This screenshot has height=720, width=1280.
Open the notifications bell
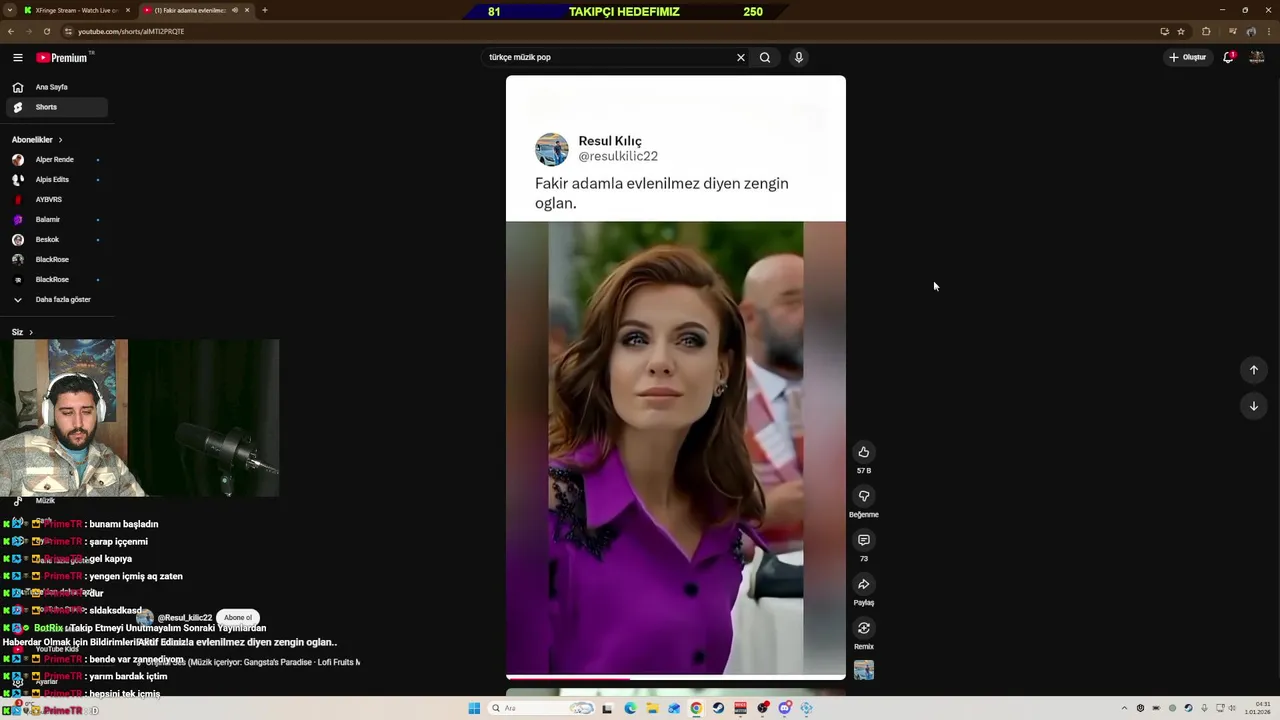coord(1229,57)
